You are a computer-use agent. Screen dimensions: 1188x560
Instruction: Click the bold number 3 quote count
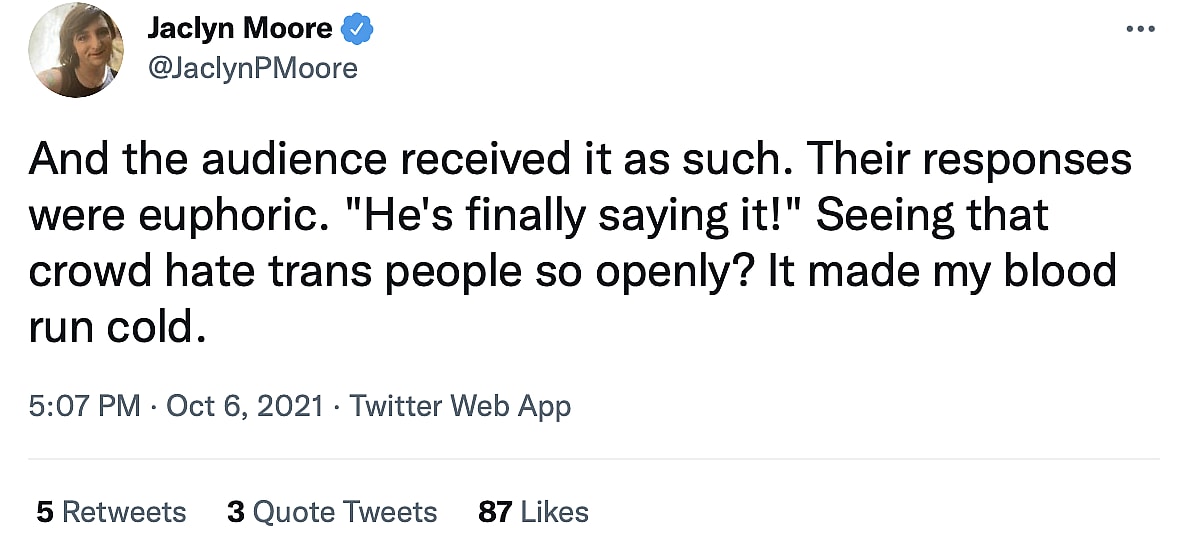[x=236, y=512]
